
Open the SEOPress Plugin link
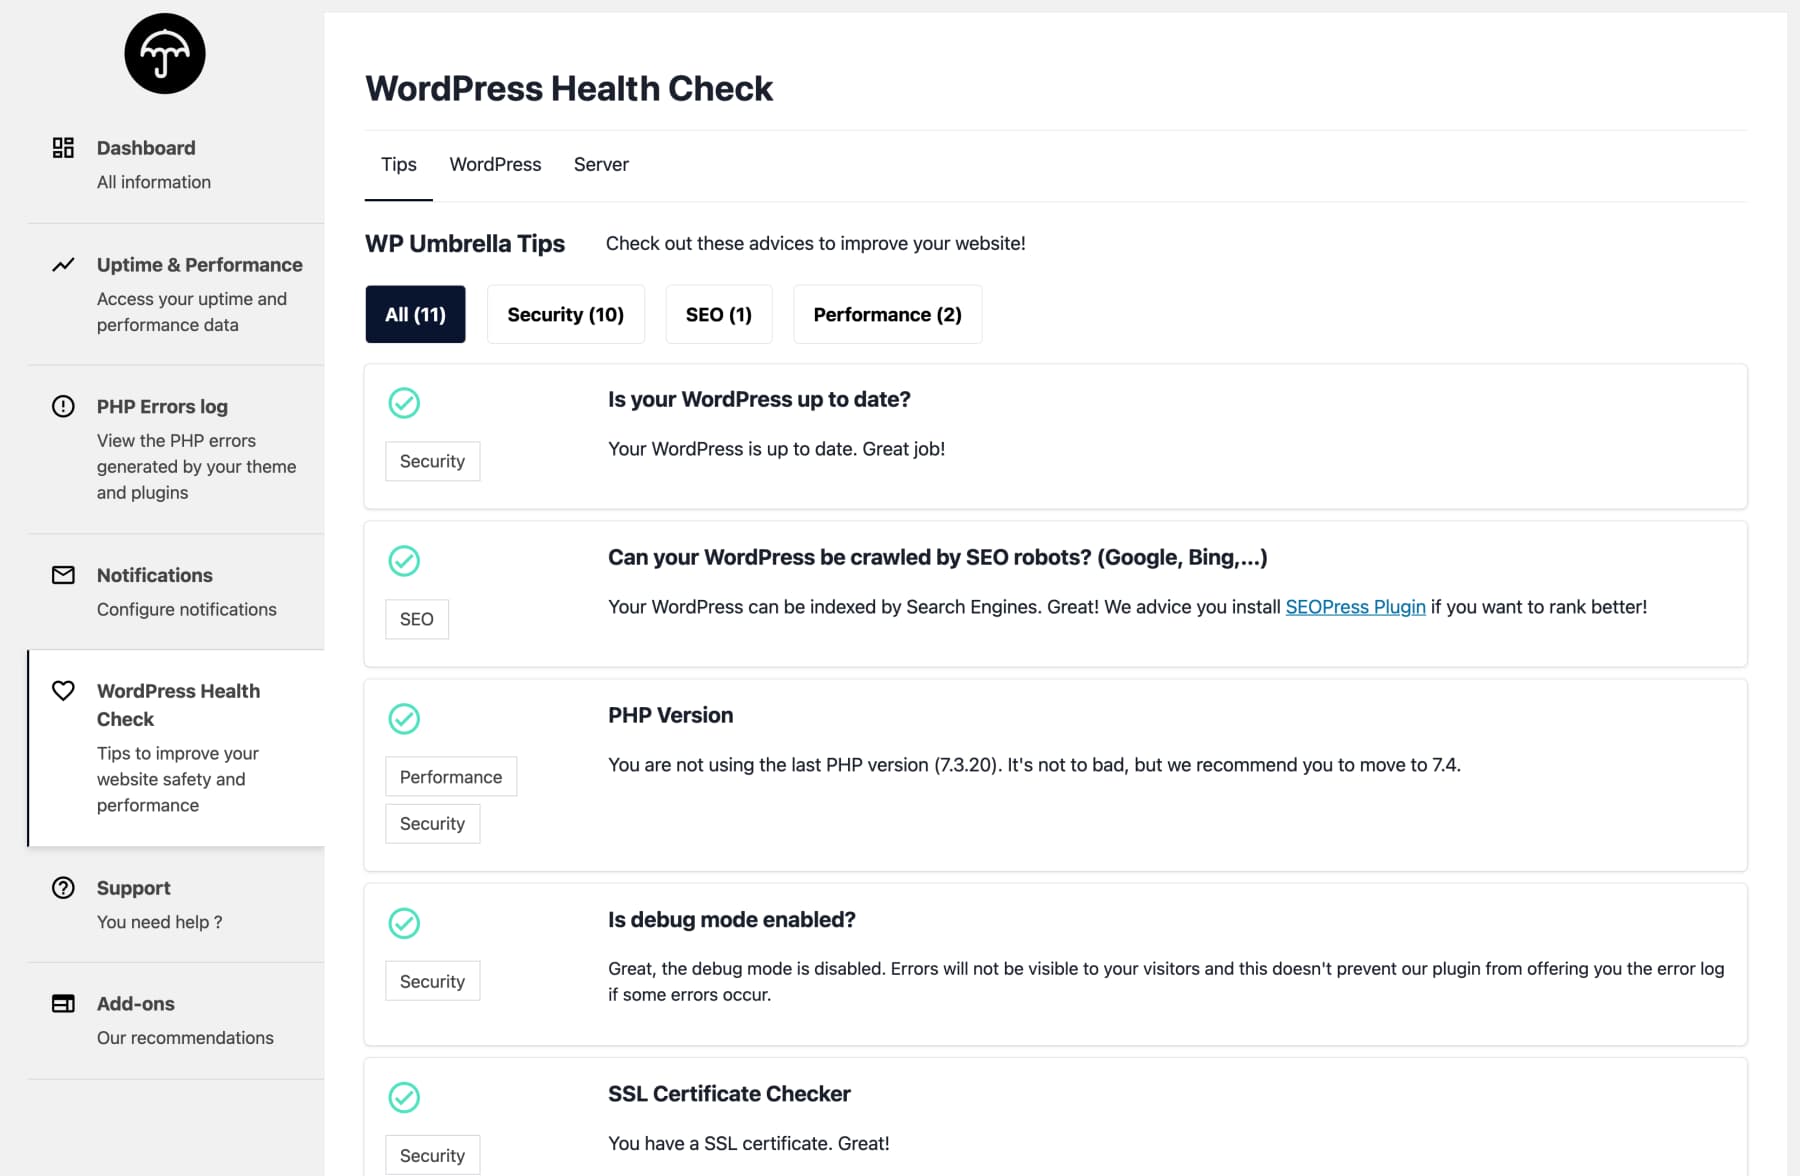click(1355, 607)
